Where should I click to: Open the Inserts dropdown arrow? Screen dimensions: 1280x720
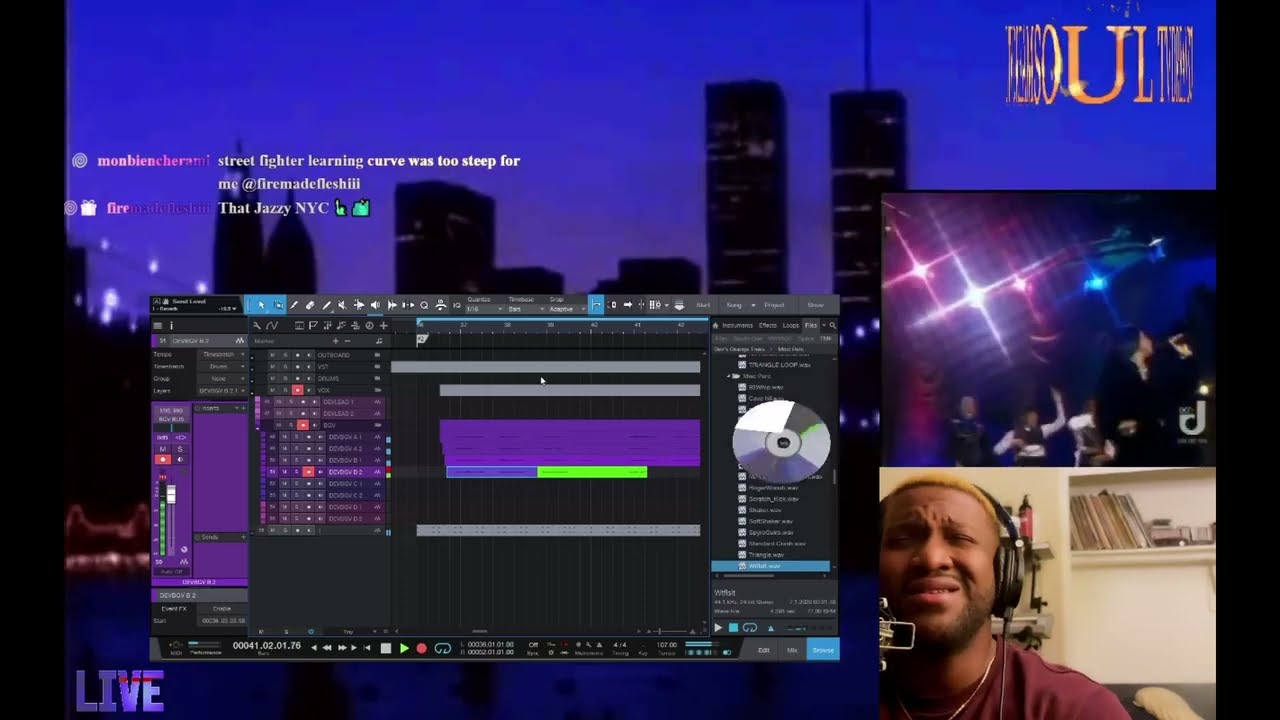tap(237, 408)
